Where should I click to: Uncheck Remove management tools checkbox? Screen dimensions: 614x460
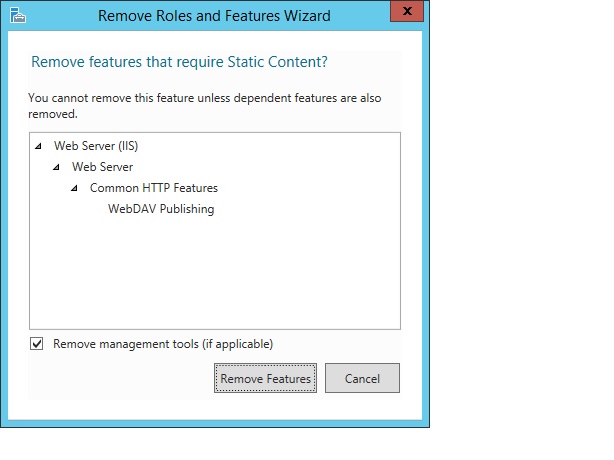coord(37,344)
